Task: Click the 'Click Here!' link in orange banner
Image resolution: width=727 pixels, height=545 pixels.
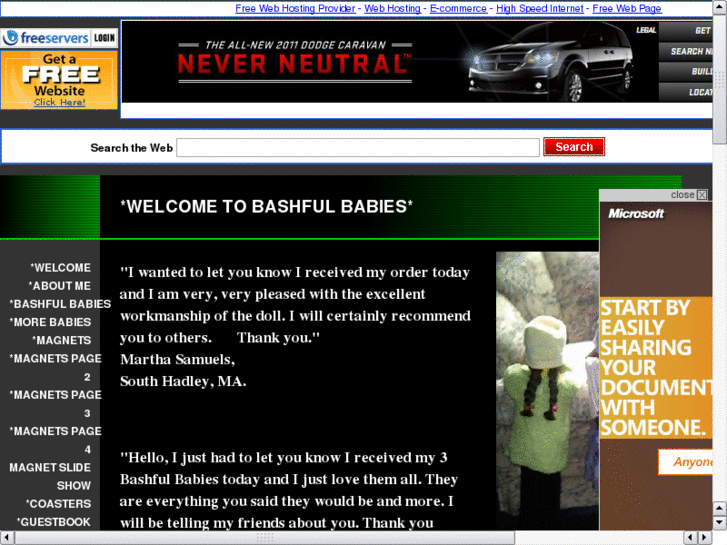Action: 59,102
